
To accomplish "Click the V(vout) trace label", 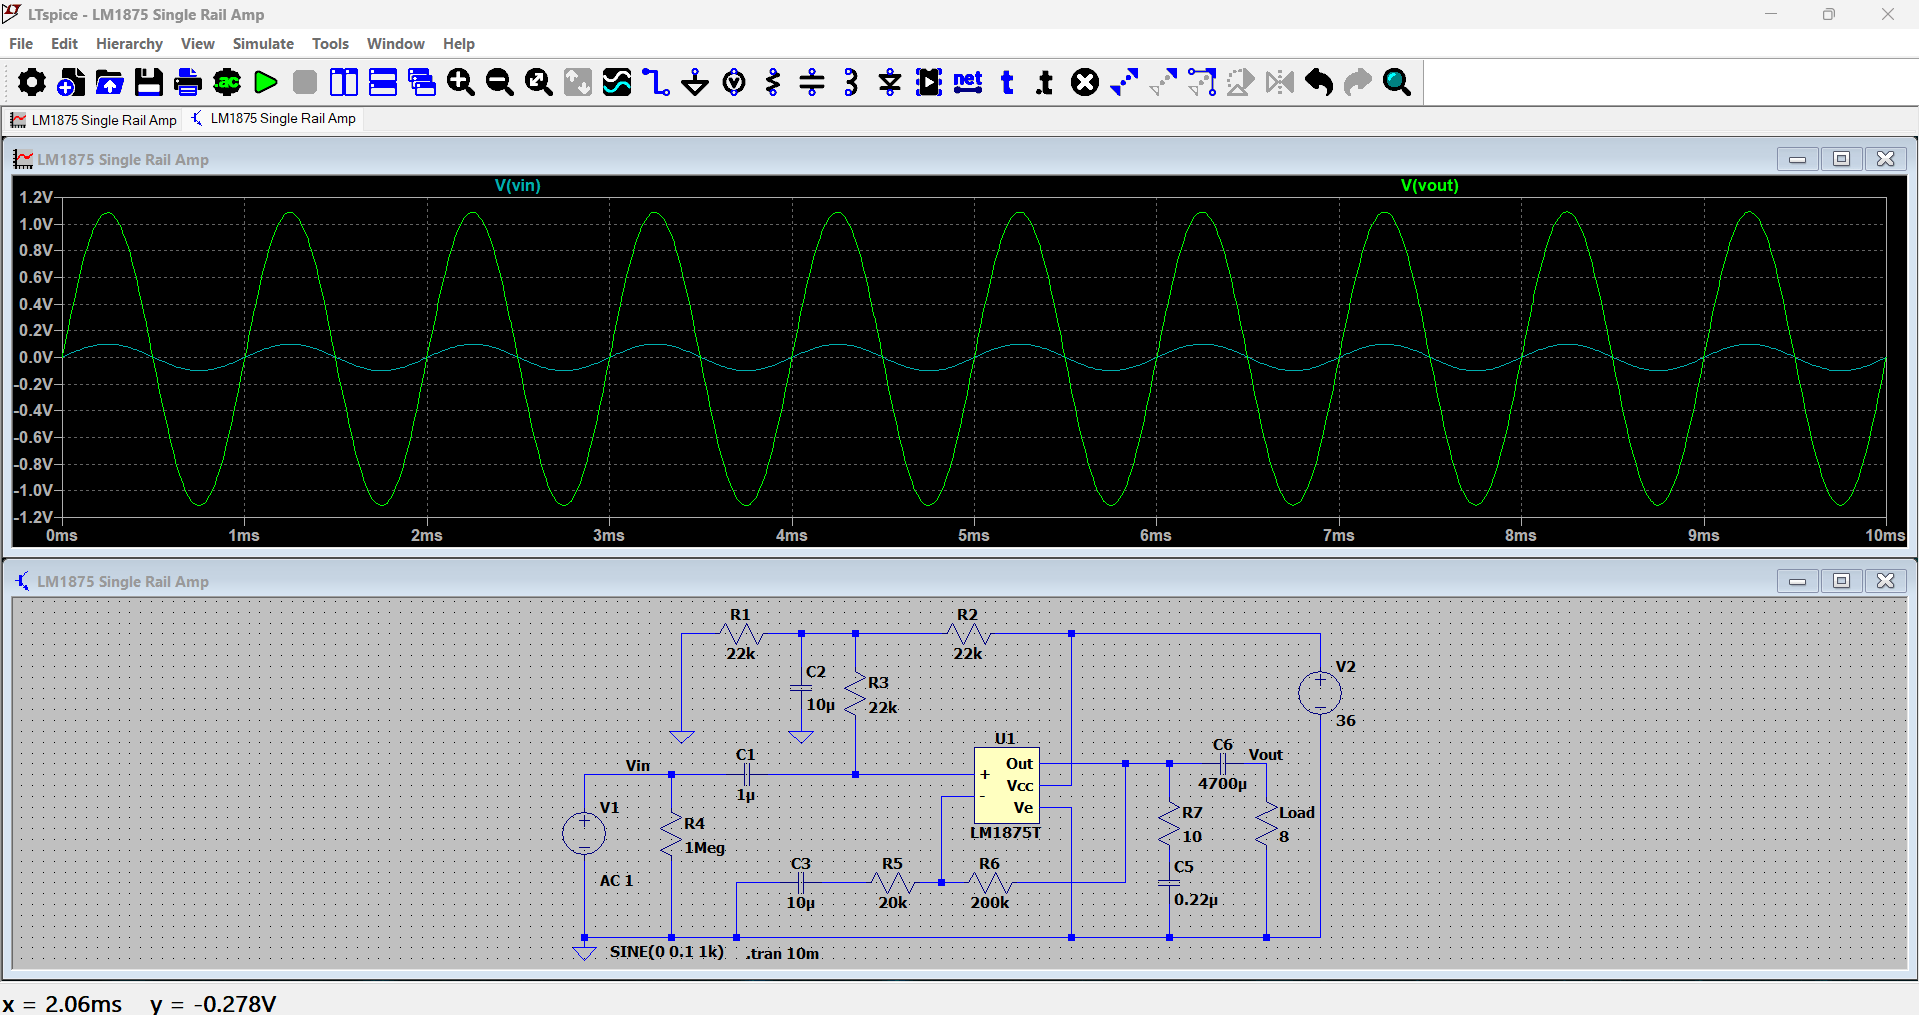I will 1429,186.
